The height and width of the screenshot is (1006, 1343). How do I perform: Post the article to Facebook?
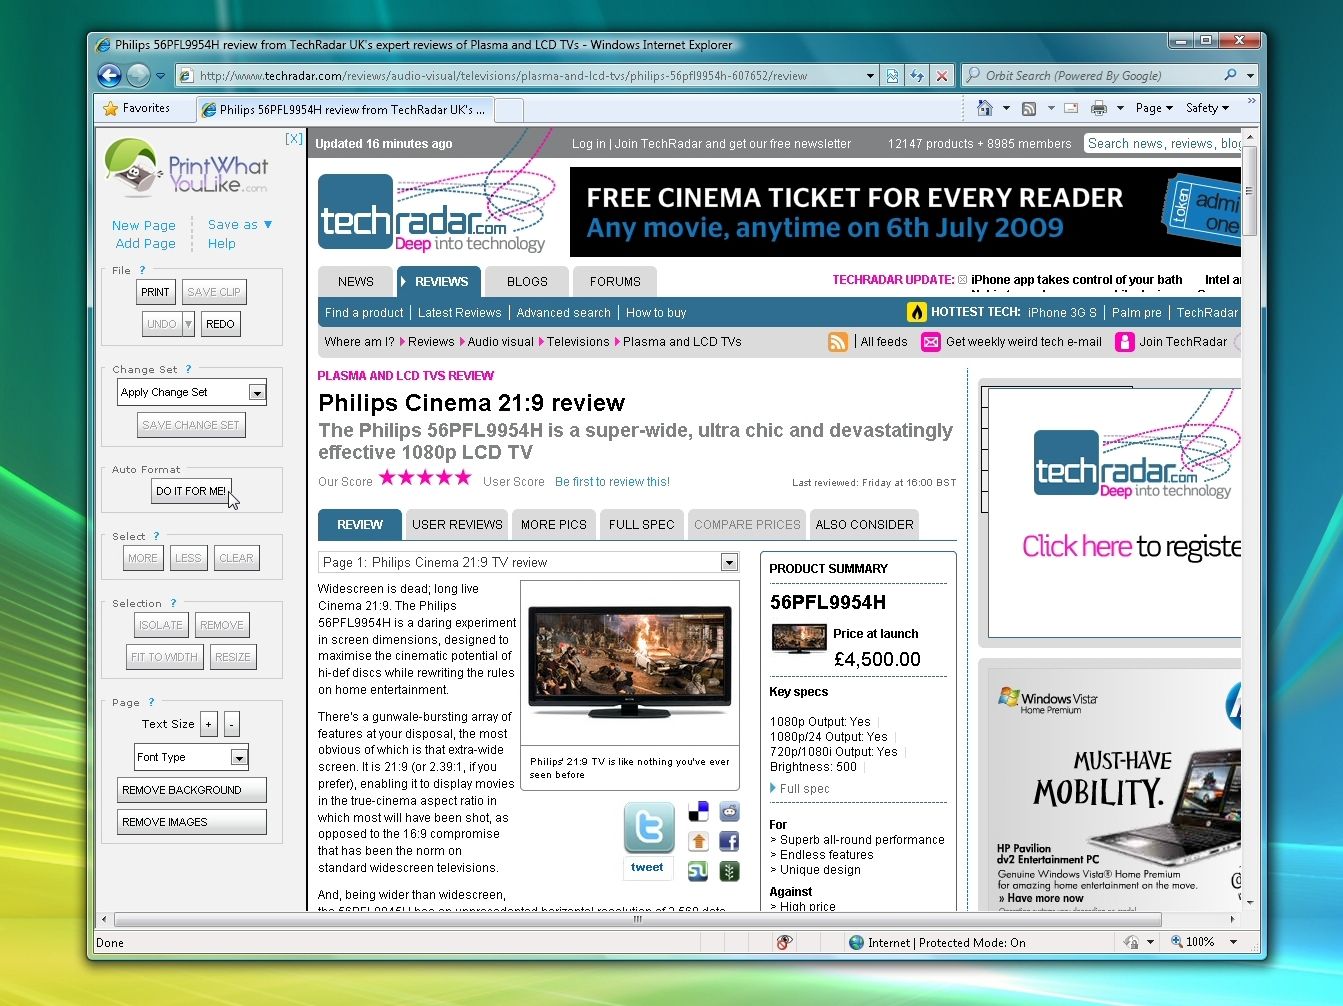click(x=729, y=841)
